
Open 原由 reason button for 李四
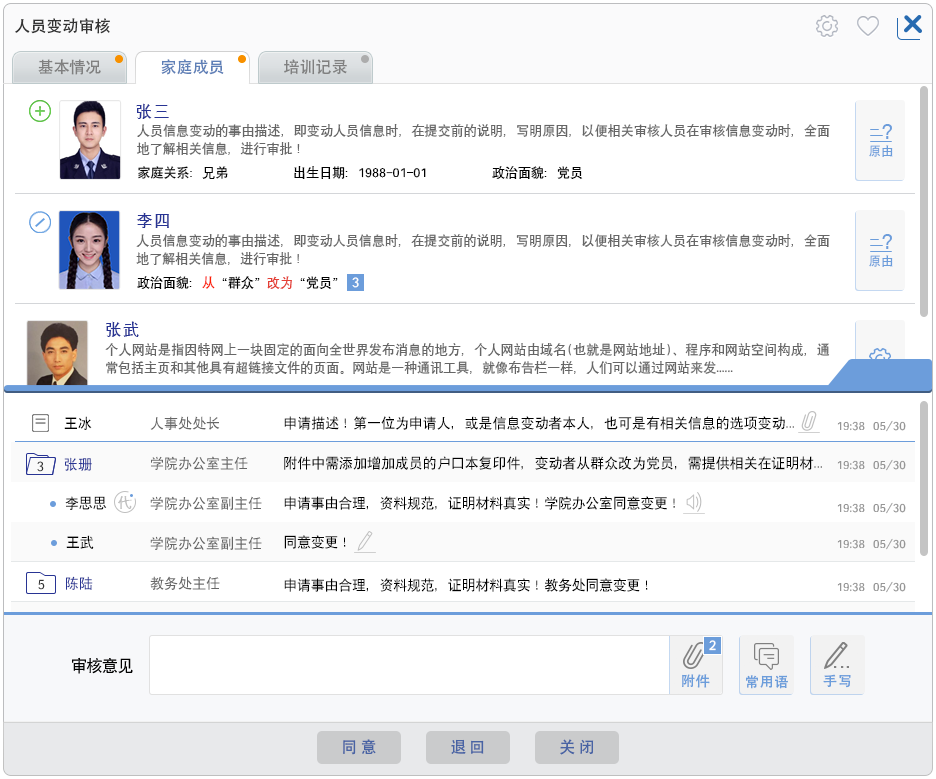point(880,251)
